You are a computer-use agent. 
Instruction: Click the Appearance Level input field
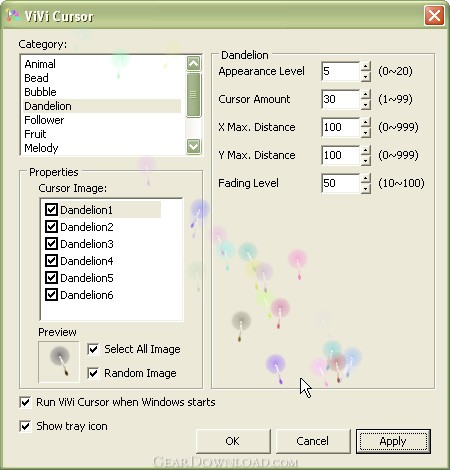point(341,71)
